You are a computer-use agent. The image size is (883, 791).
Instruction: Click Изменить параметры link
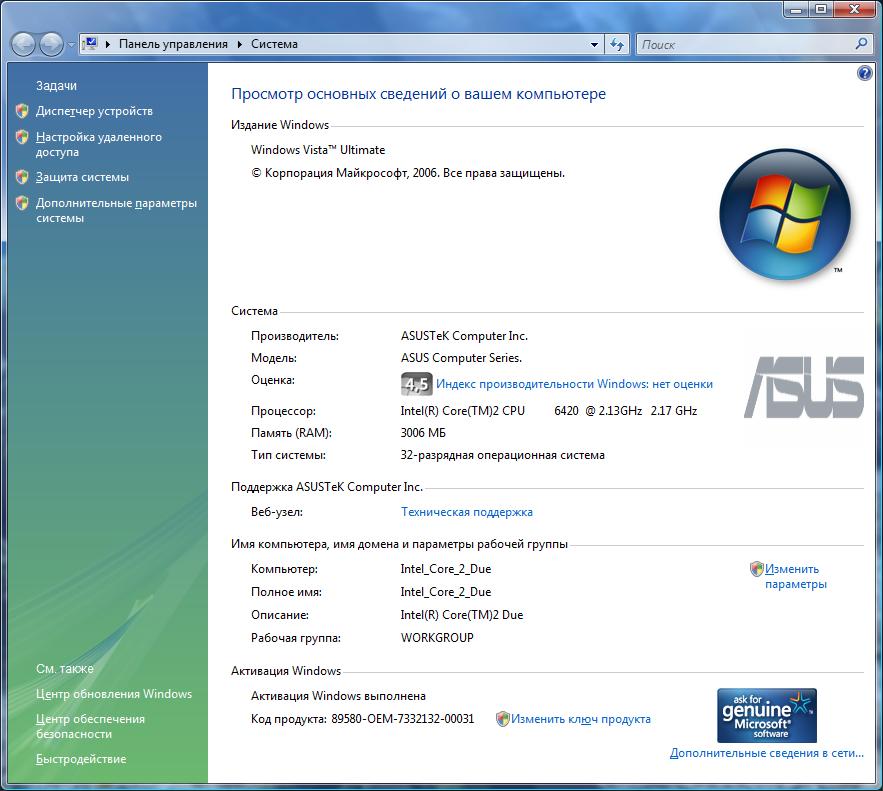[795, 577]
